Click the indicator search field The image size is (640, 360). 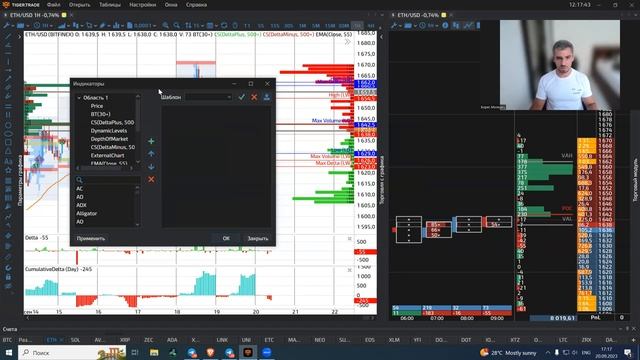(x=108, y=180)
